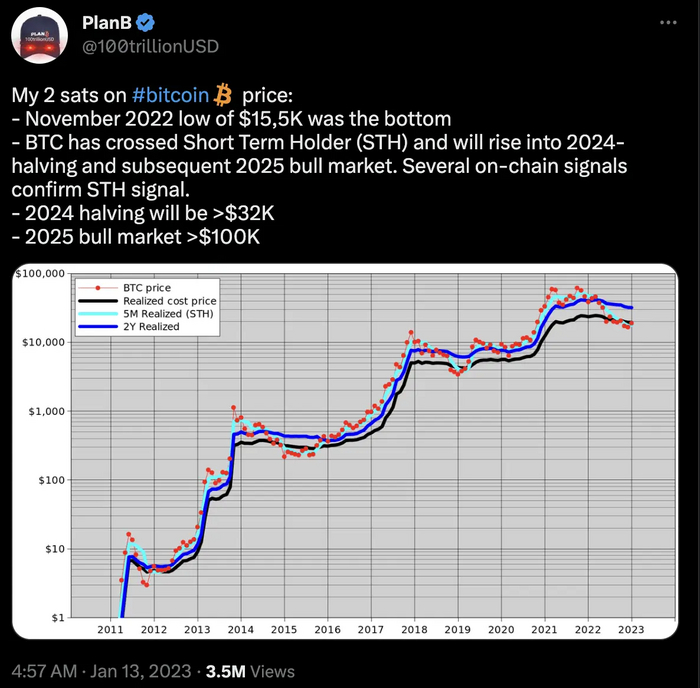Click the $100,000 y-axis label
This screenshot has height=688, width=700.
click(42, 273)
